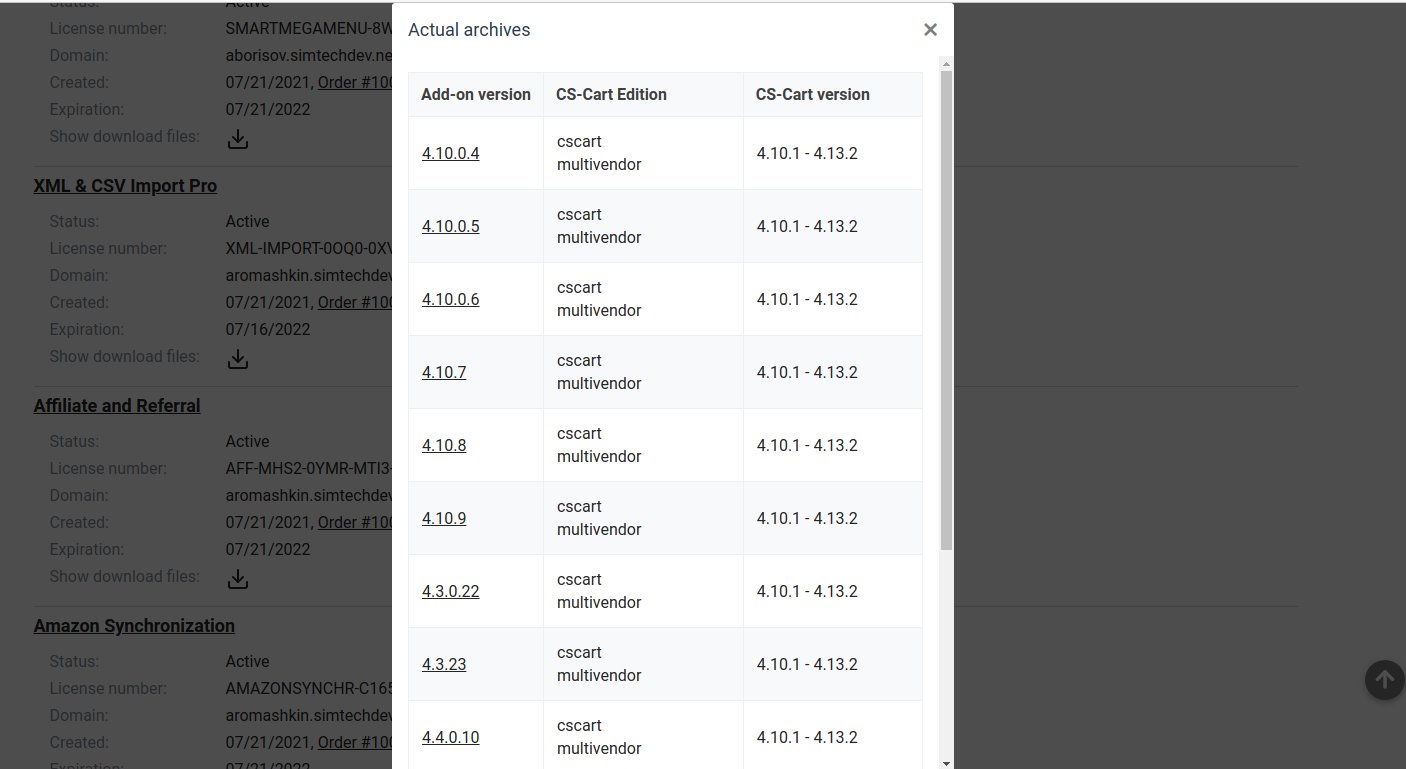Click CS-Cart version cell in 4.10.7 row
1406x769 pixels.
pos(832,372)
